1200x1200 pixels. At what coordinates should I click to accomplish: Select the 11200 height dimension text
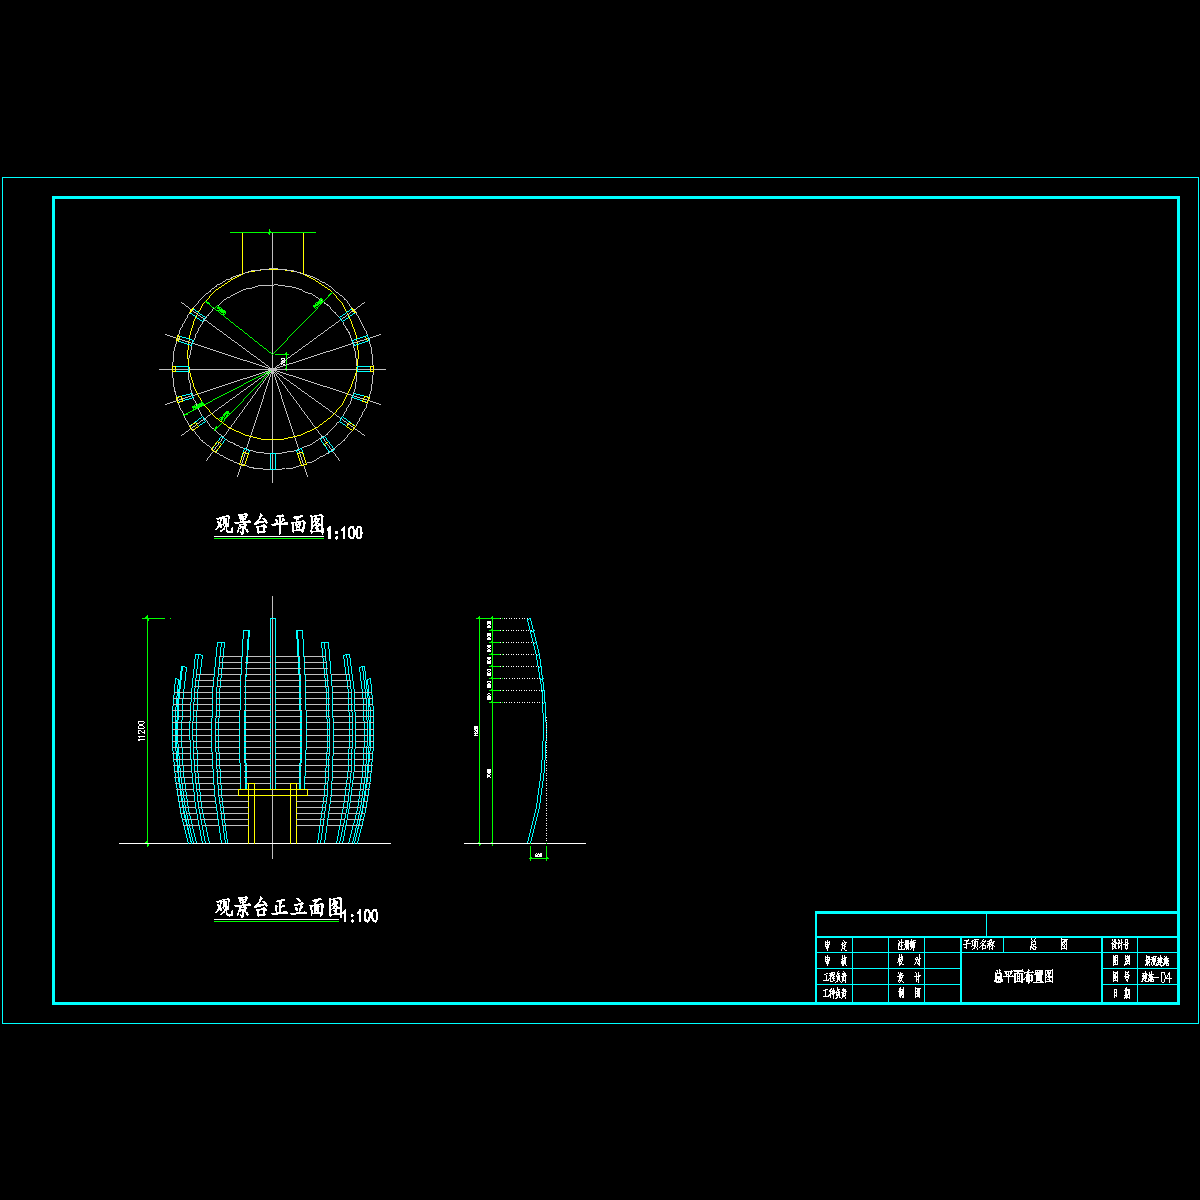click(x=142, y=732)
